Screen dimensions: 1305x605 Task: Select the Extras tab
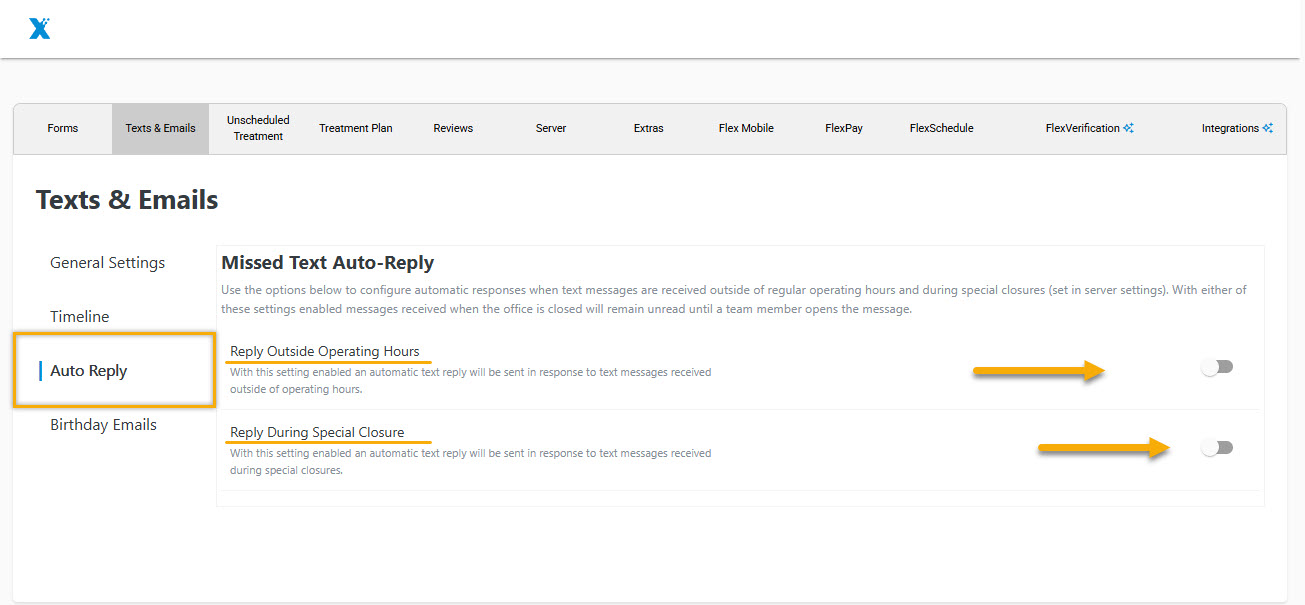tap(648, 128)
